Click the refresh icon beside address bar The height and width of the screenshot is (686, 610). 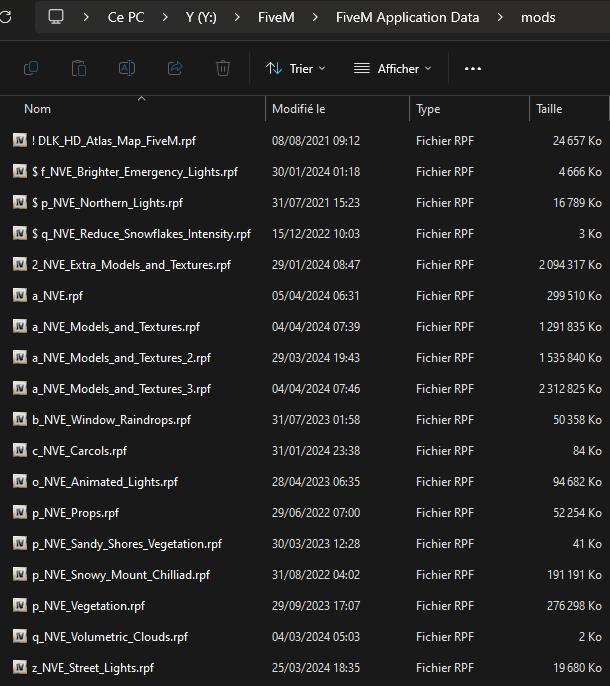pyautogui.click(x=5, y=18)
